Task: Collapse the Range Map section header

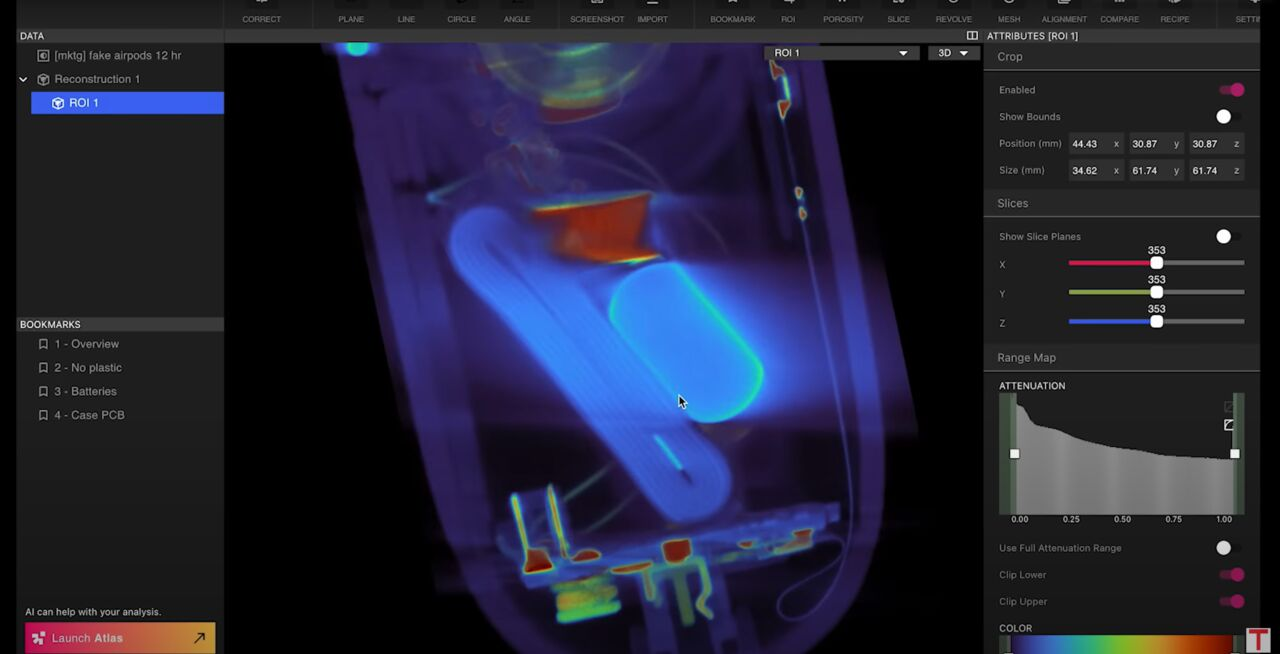Action: 1121,357
